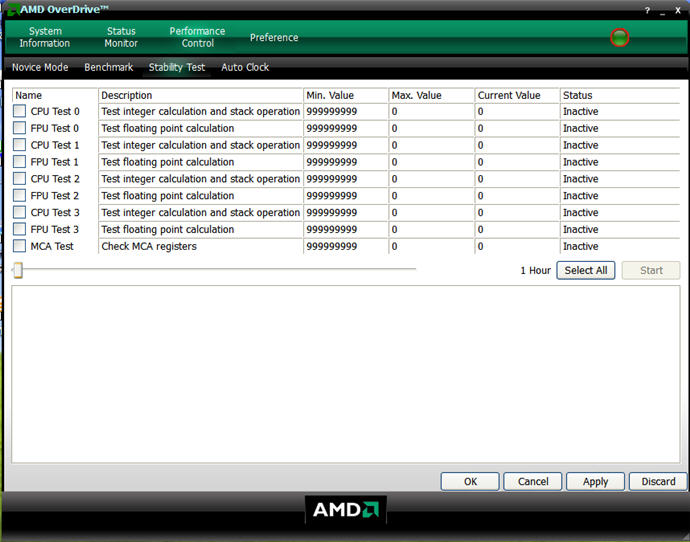Click the AMD OverDrive title bar logo
Viewport: 690px width, 542px height.
(x=13, y=9)
